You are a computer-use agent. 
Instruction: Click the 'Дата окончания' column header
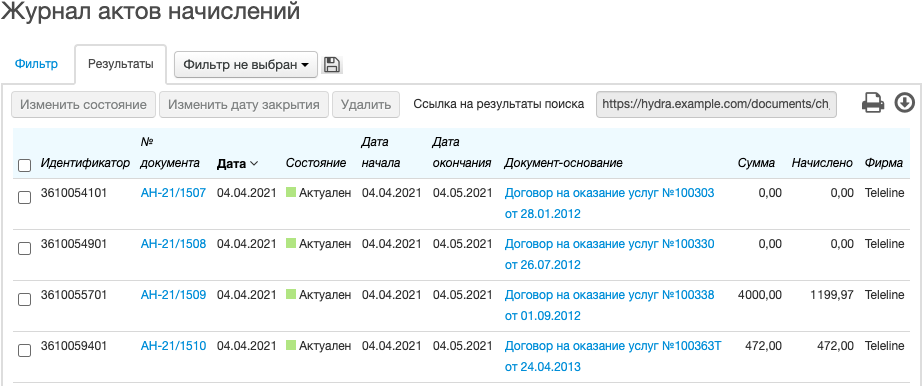click(462, 152)
